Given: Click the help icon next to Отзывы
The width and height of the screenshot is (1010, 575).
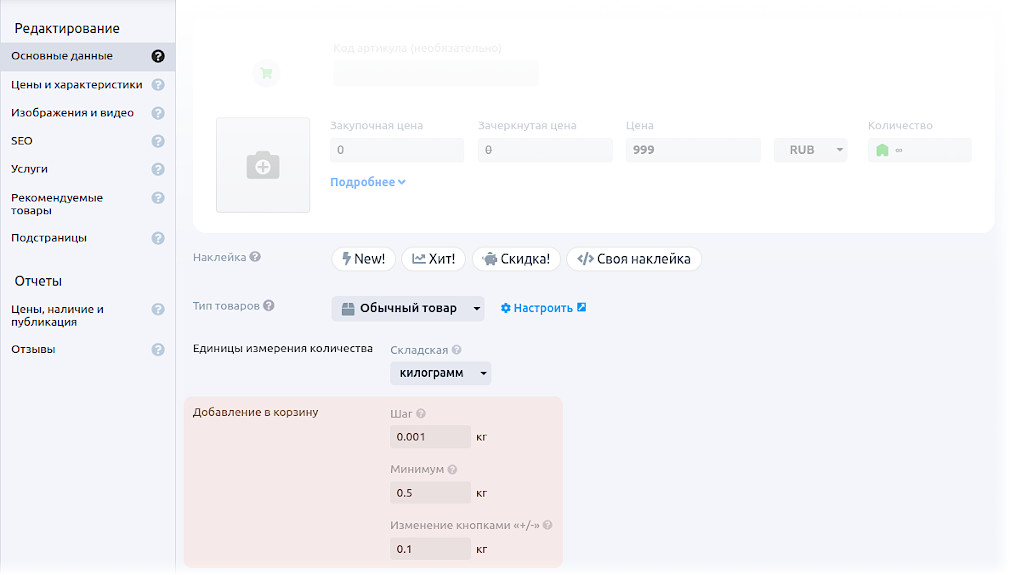Looking at the screenshot, I should (x=158, y=350).
